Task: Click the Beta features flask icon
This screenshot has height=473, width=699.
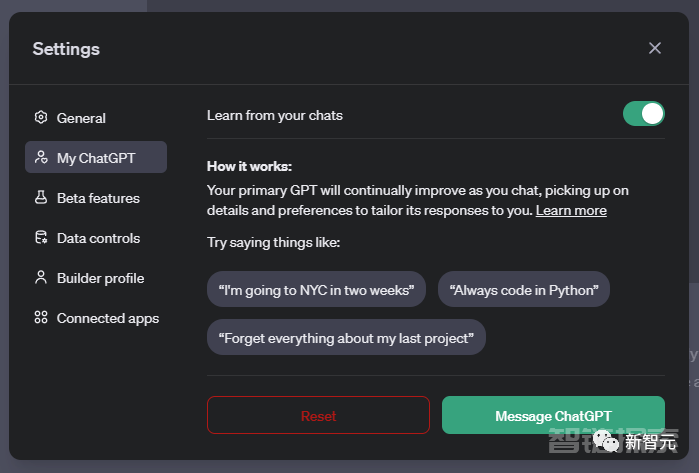Action: click(41, 197)
